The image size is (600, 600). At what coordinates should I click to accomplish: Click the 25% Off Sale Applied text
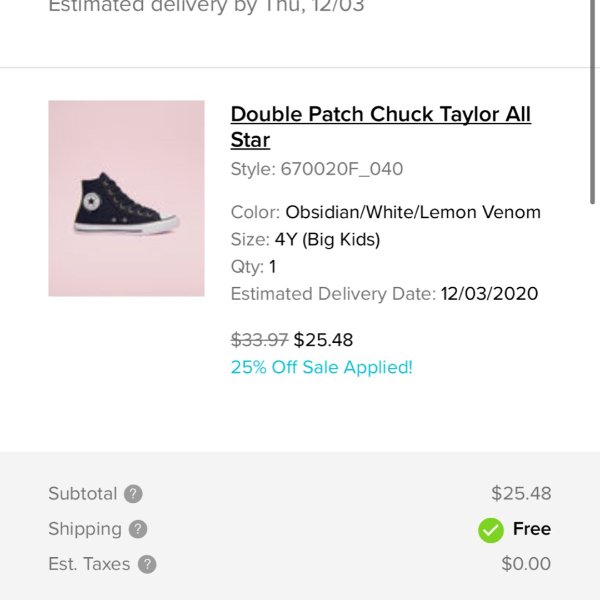click(x=322, y=367)
